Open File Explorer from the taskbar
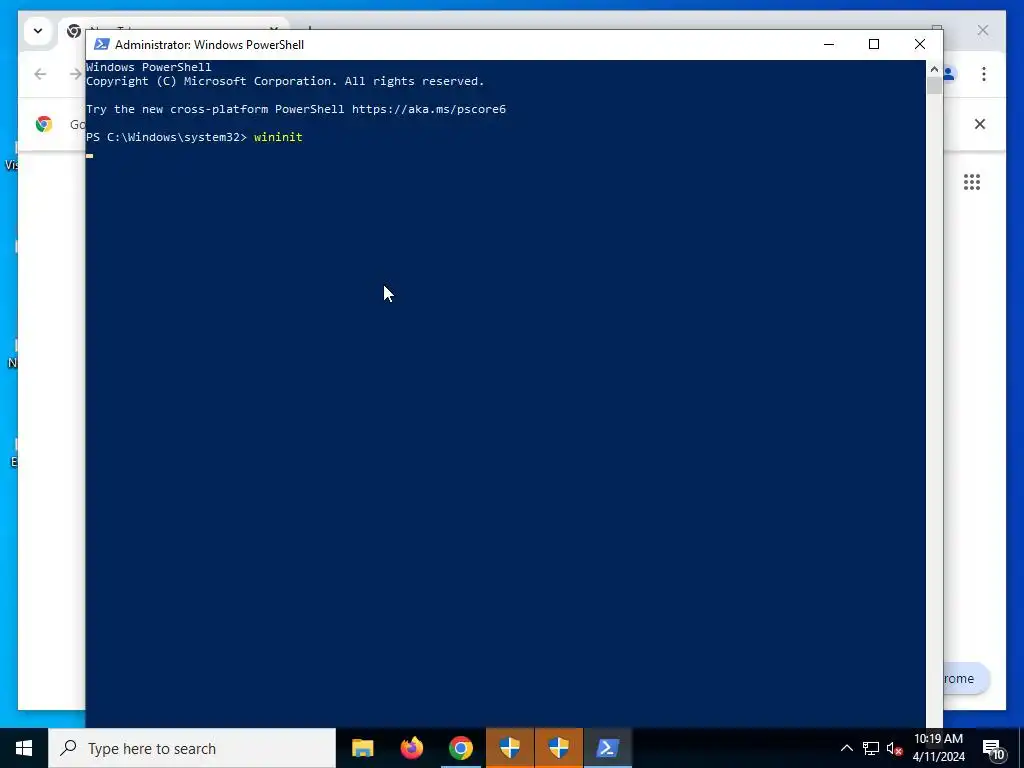The width and height of the screenshot is (1024, 768). [x=362, y=748]
